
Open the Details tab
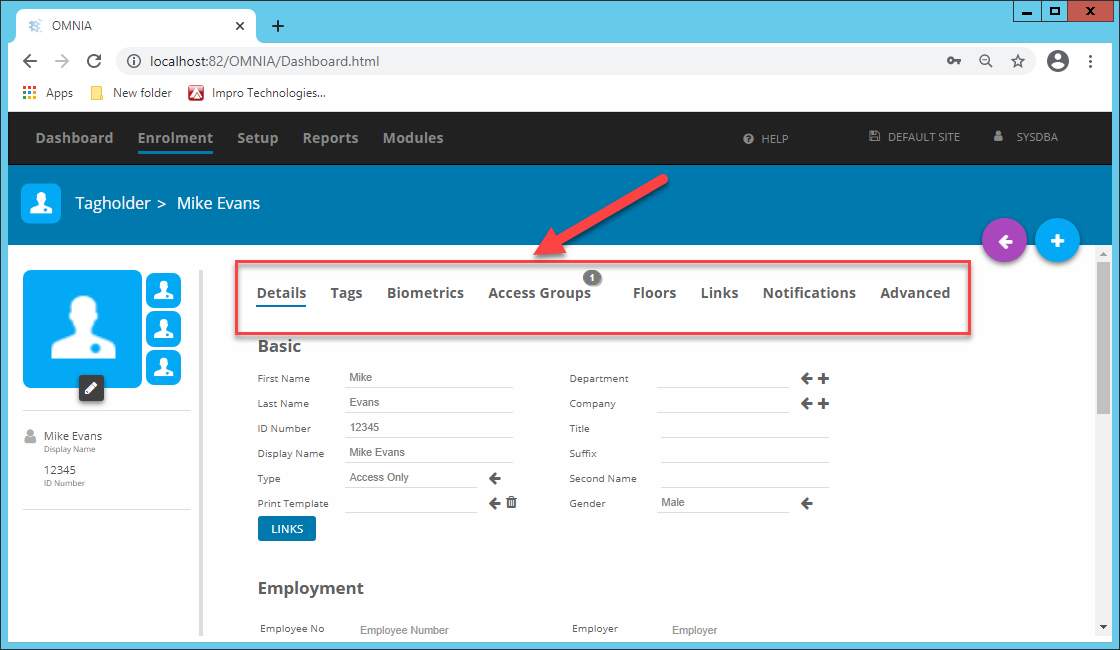(x=281, y=293)
